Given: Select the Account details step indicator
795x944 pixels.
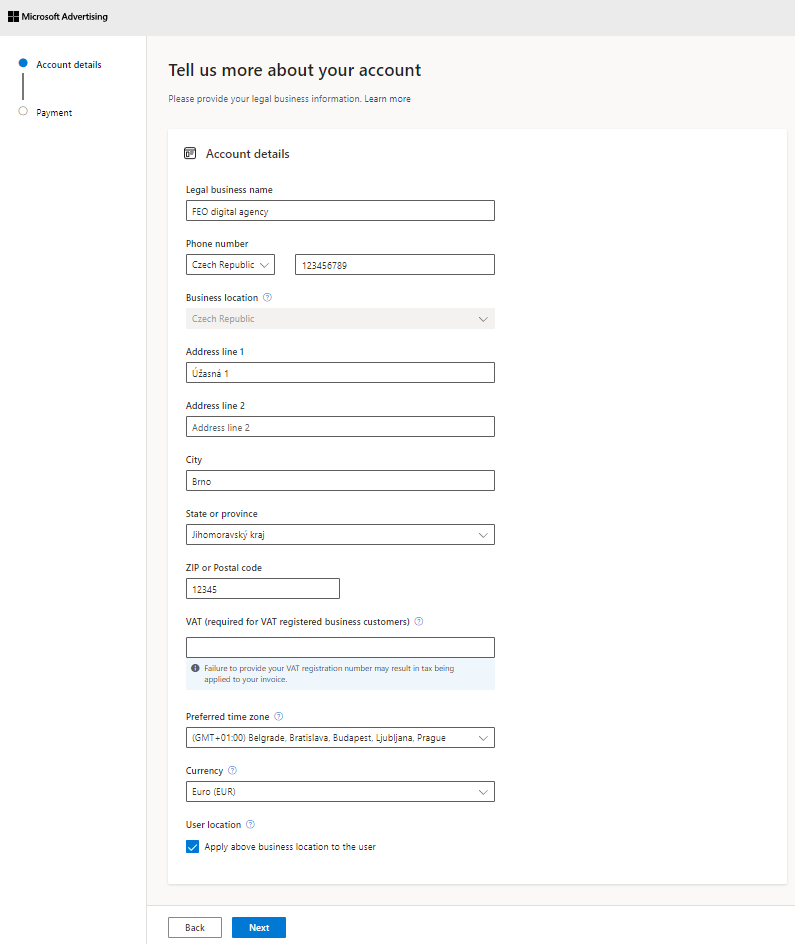Looking at the screenshot, I should (23, 63).
